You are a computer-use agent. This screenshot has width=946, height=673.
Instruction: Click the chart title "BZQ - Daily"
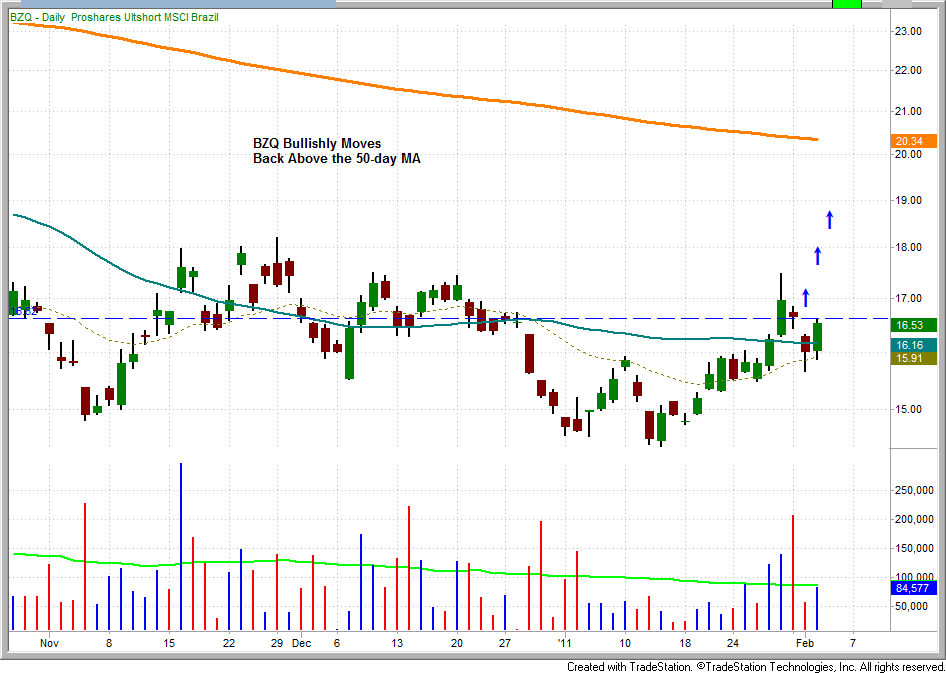pos(37,17)
